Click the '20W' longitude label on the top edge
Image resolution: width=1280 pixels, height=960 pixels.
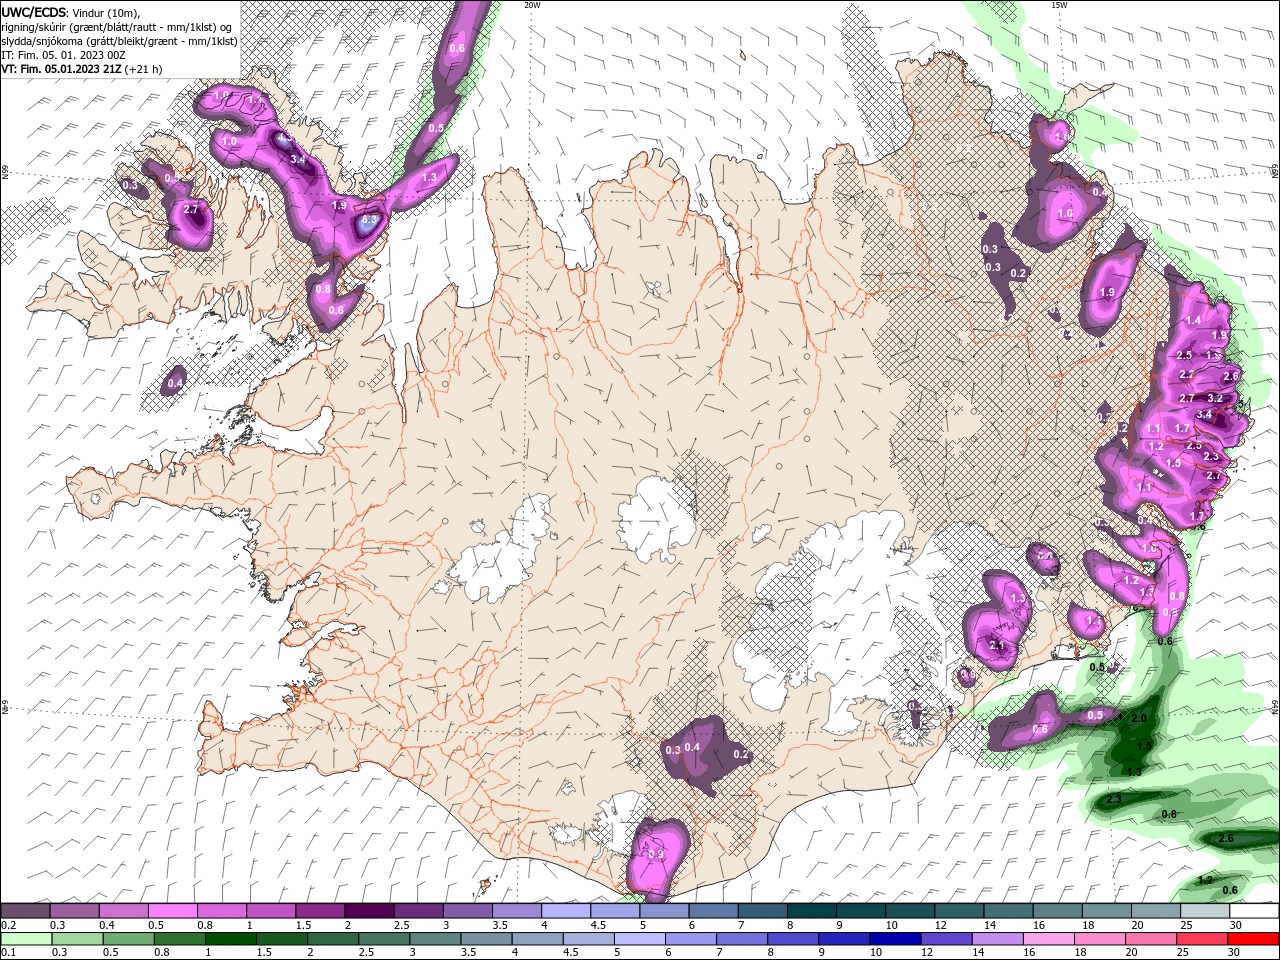(x=532, y=5)
